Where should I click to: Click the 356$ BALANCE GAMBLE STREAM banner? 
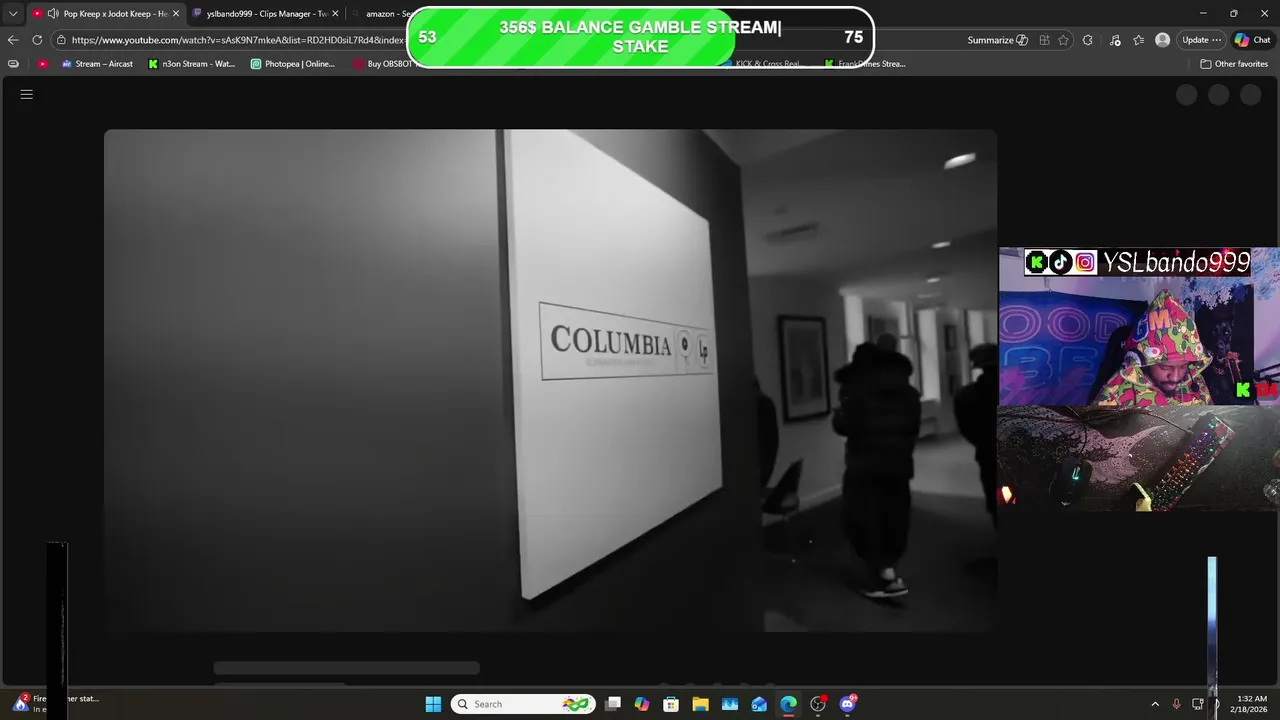(x=640, y=37)
